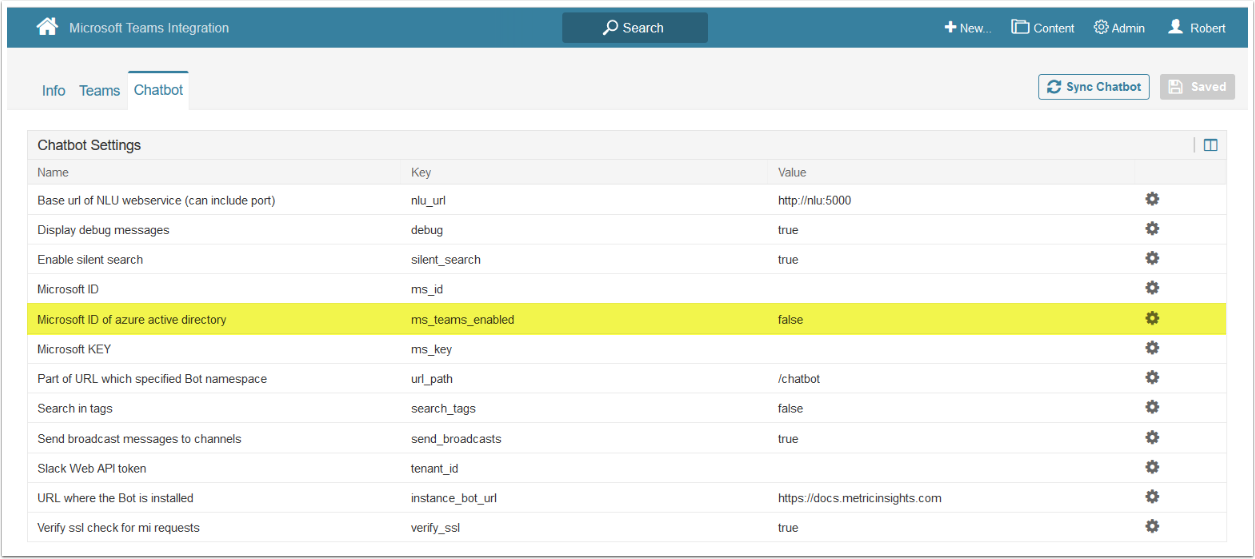Select 'Send broadcast messages to channels' name
Screen dimensions: 1255x559
tap(139, 439)
